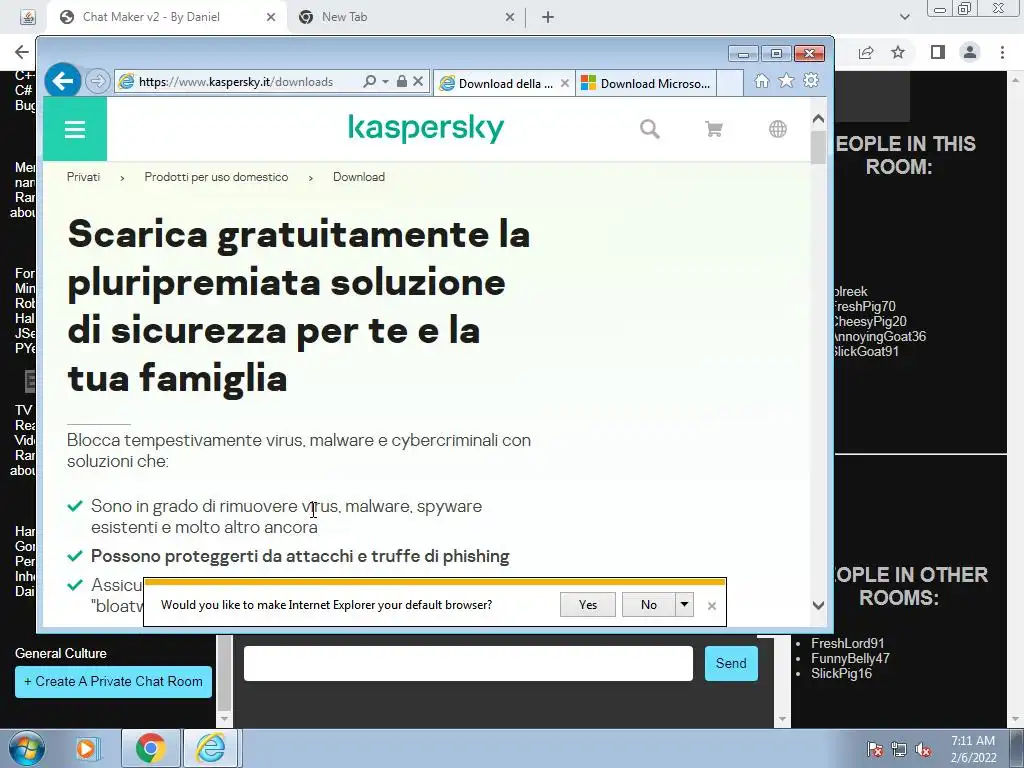
Task: Click the Kaspersky globe language icon
Action: [x=778, y=129]
